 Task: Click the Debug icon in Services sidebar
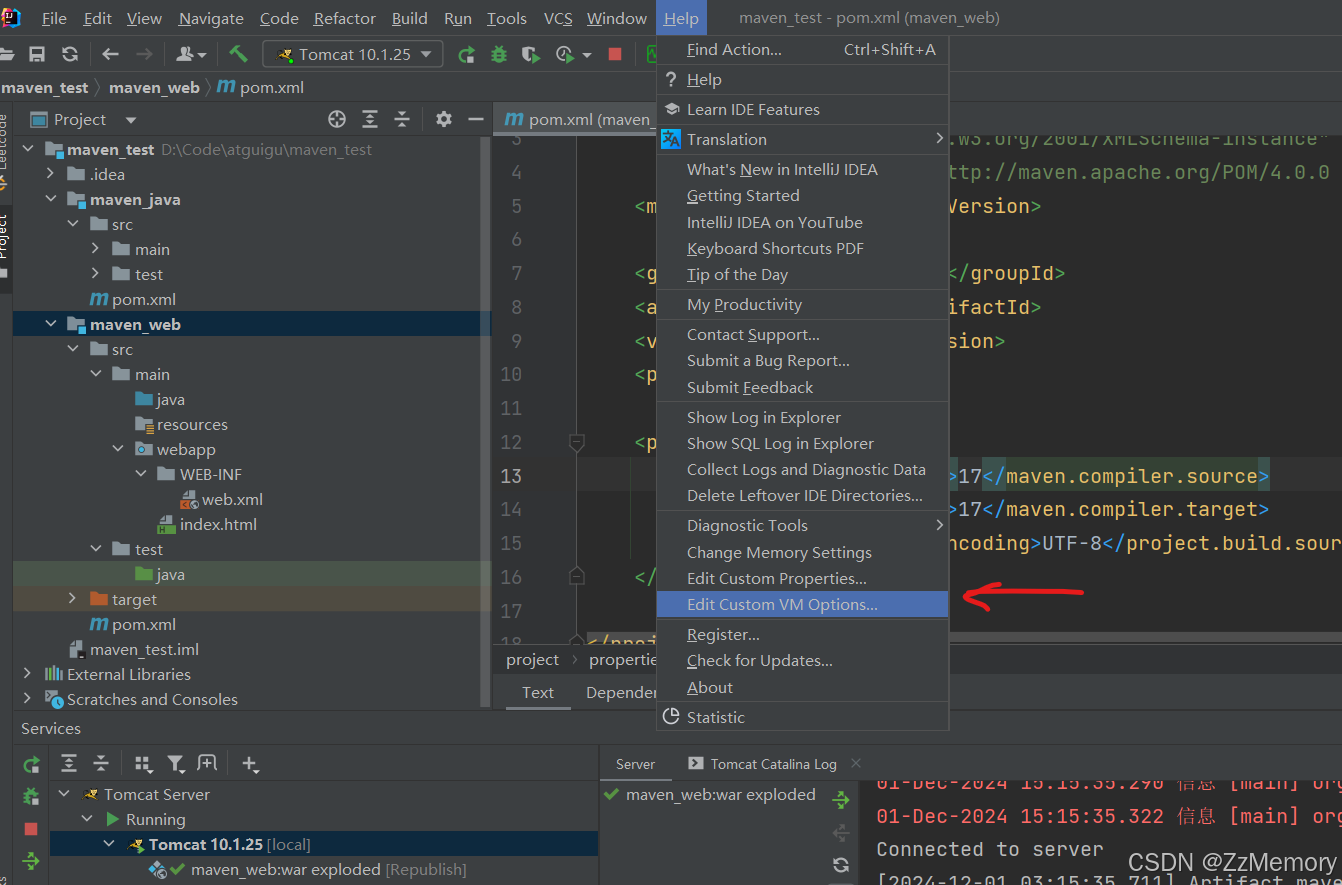pyautogui.click(x=32, y=797)
